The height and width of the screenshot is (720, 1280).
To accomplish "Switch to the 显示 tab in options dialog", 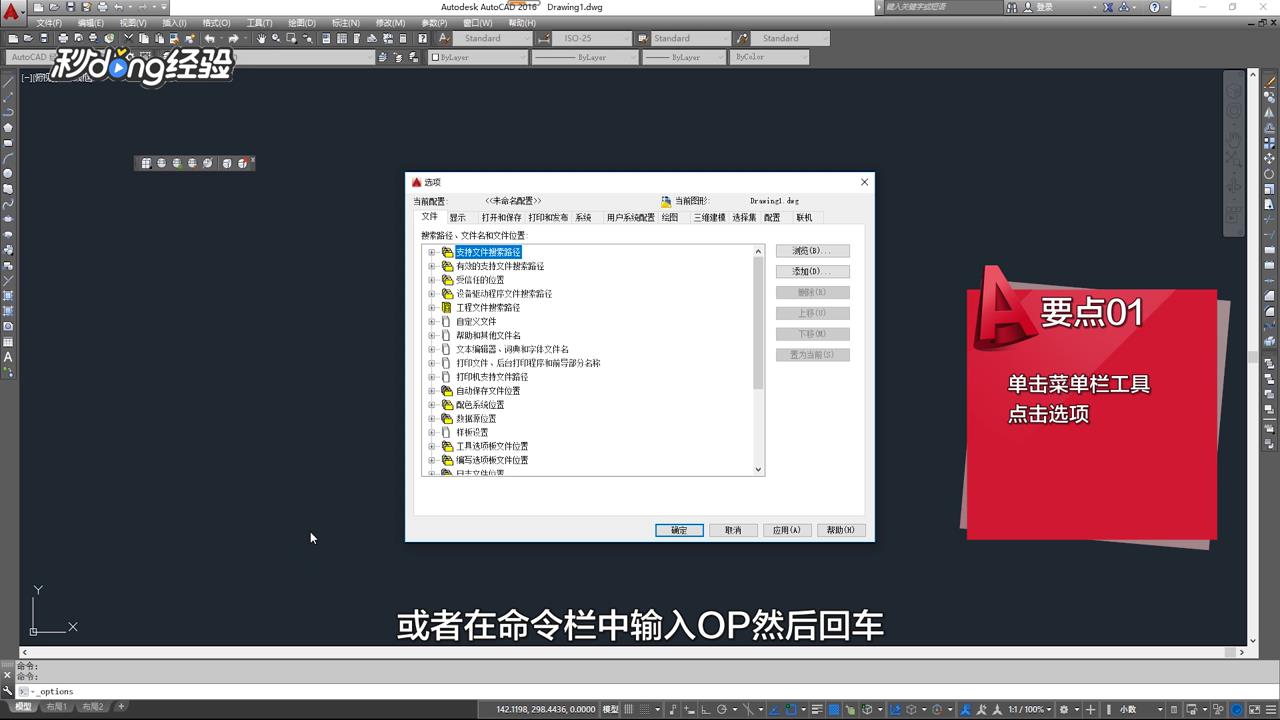I will 457,217.
